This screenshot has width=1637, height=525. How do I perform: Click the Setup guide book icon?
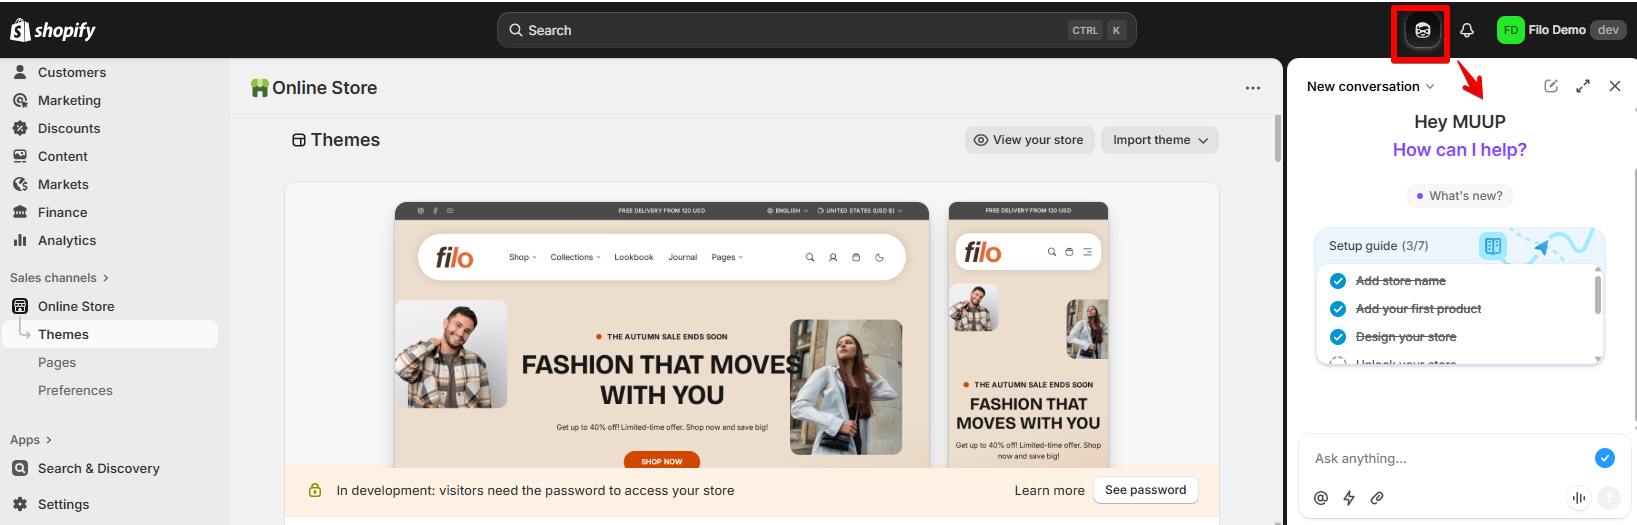coord(1492,246)
